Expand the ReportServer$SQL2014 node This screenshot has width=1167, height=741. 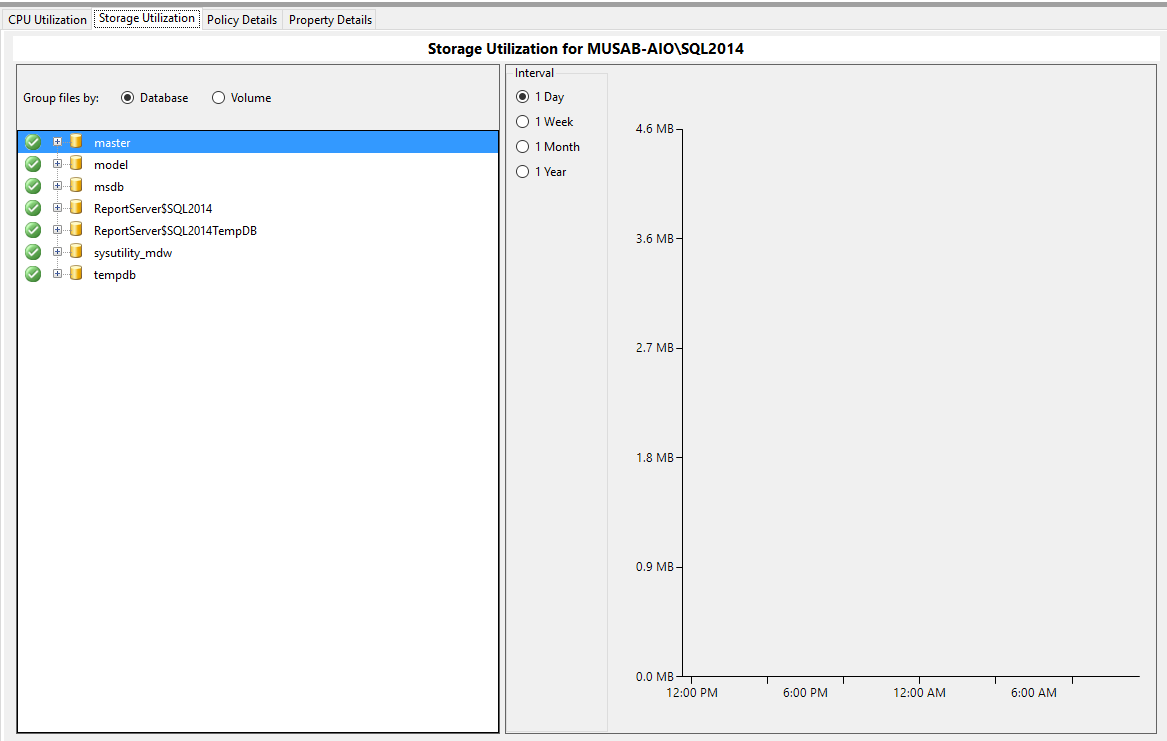click(x=57, y=208)
